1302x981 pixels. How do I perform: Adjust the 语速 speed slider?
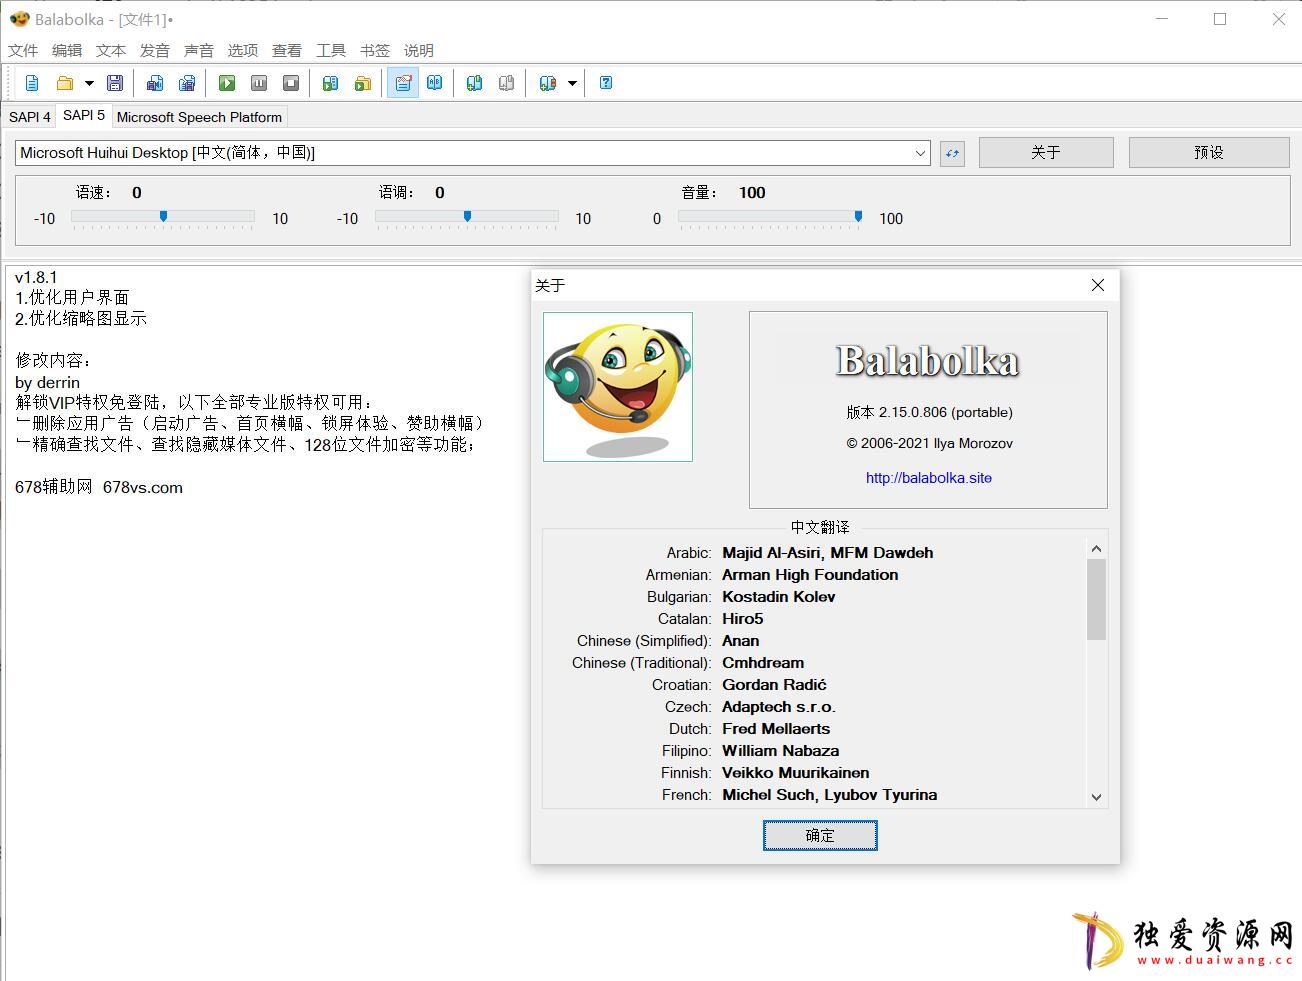click(163, 217)
